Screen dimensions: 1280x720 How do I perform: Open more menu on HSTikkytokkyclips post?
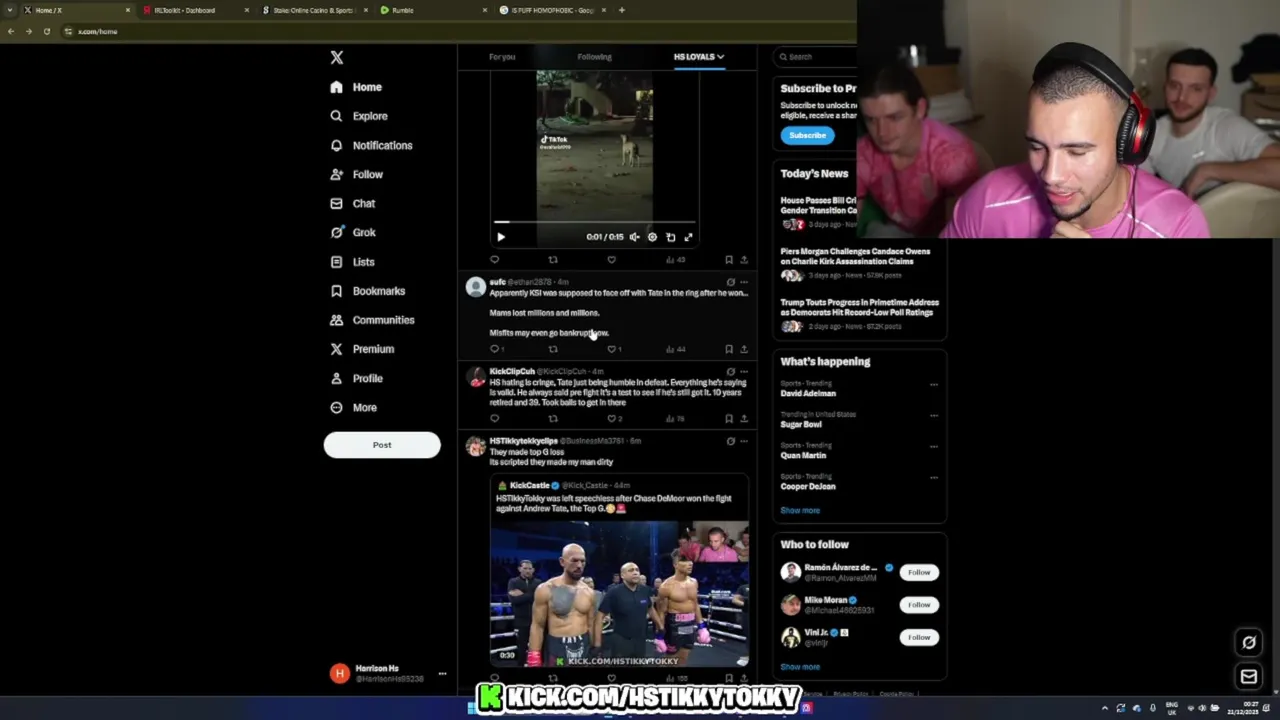click(x=743, y=441)
